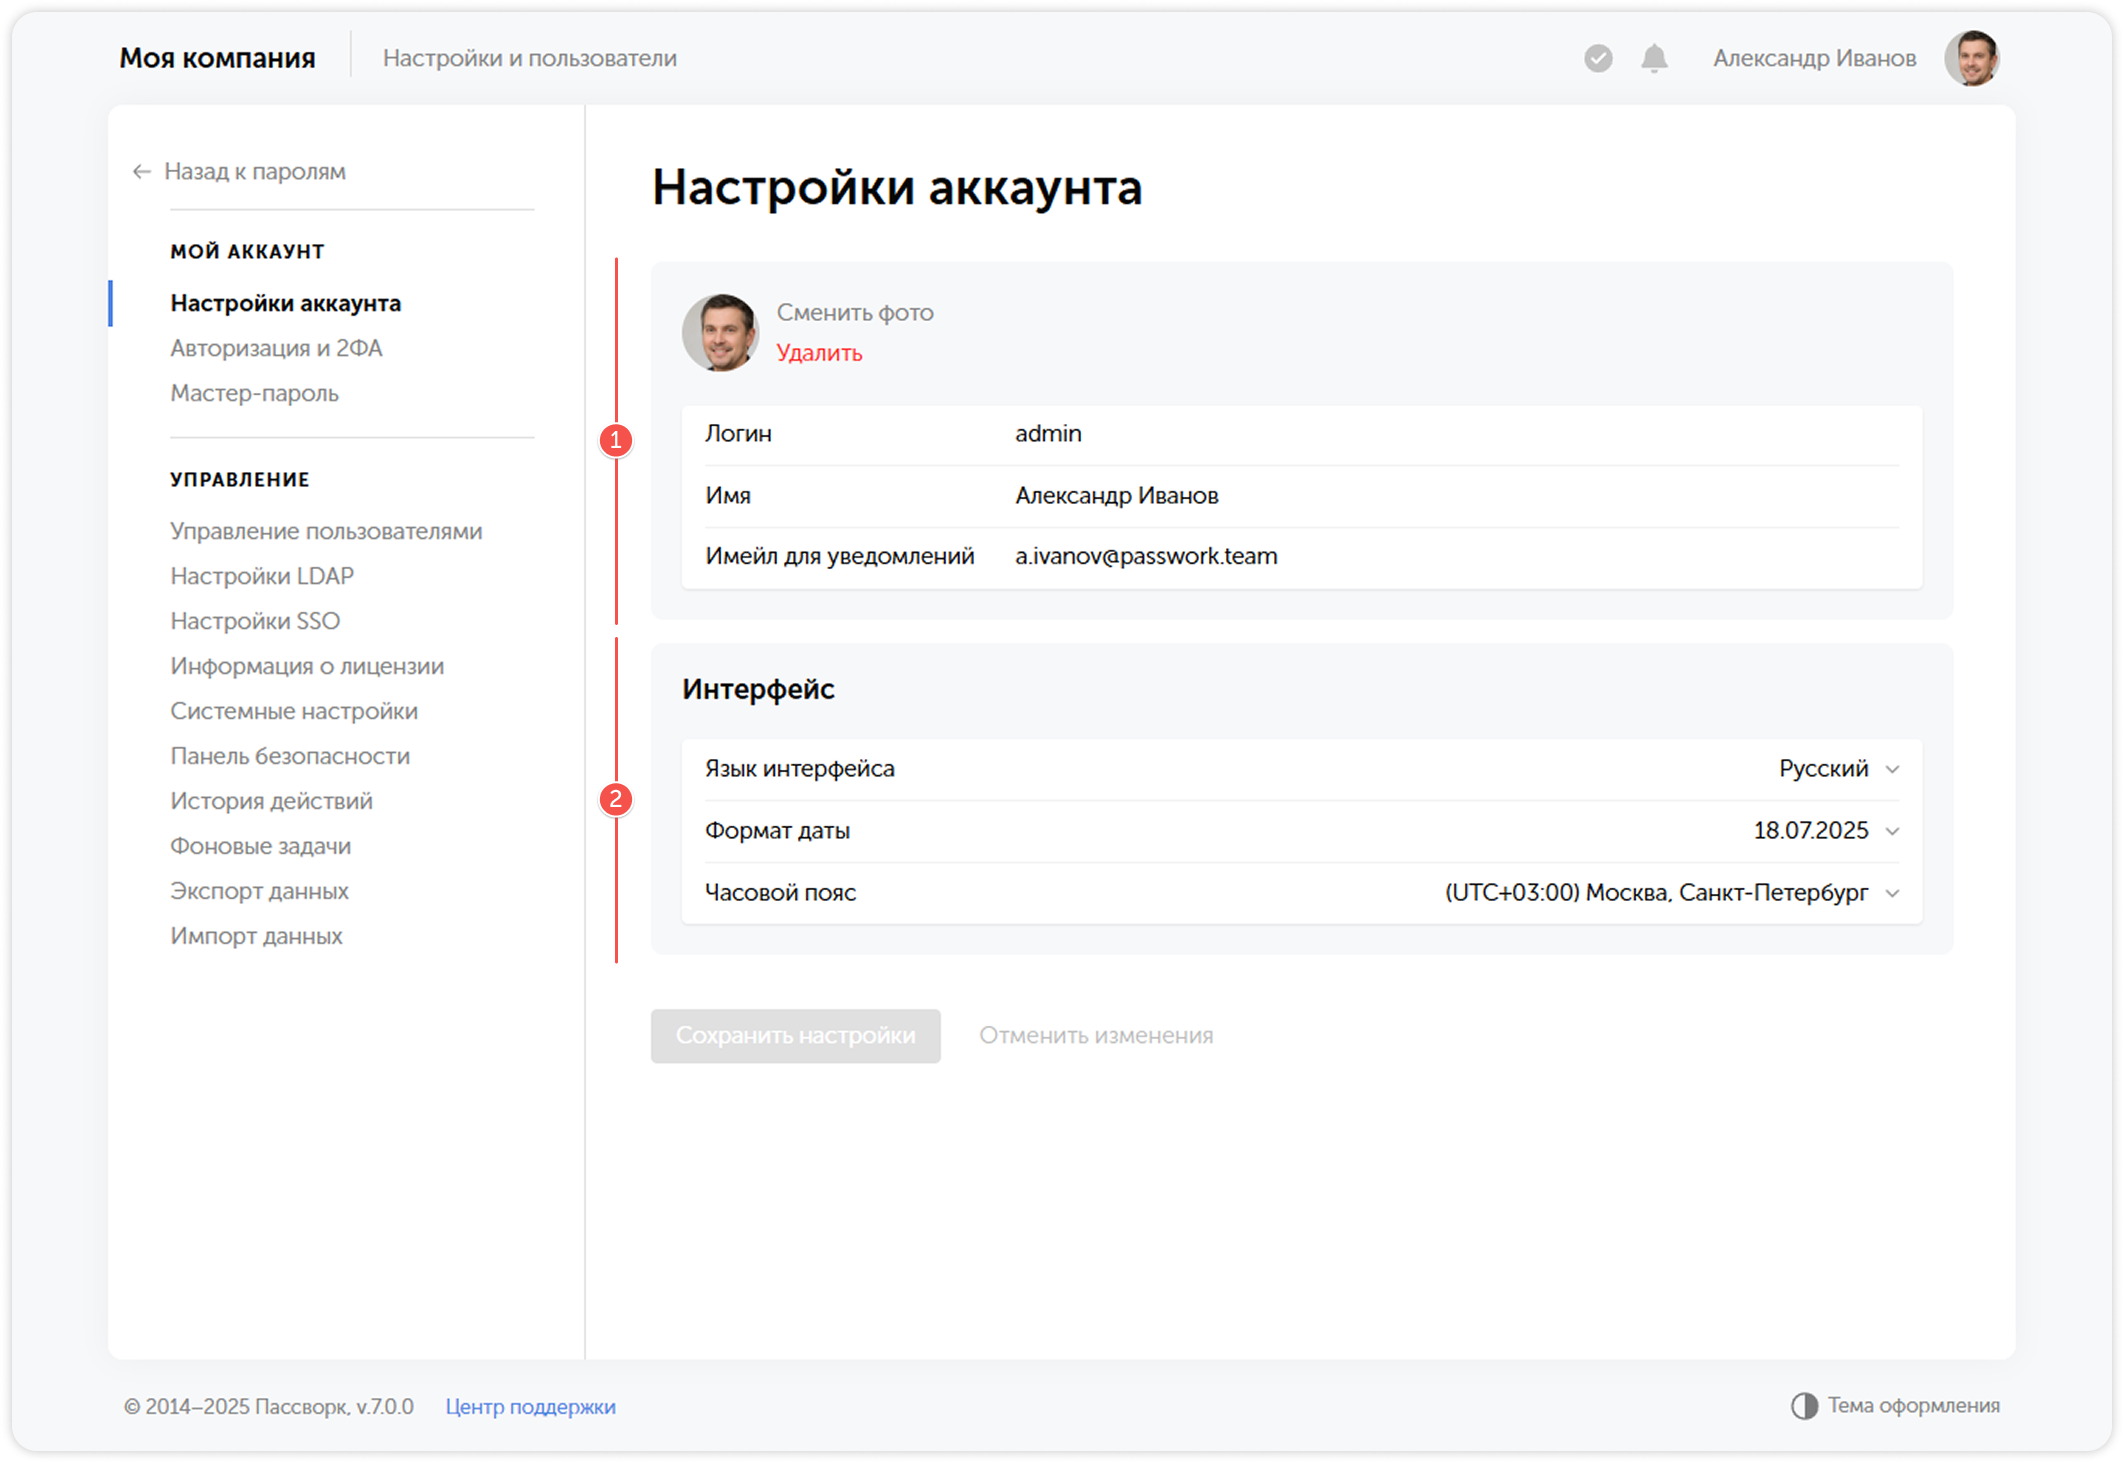This screenshot has width=2124, height=1463.
Task: Click user avatar in top right corner
Action: pos(1972,58)
